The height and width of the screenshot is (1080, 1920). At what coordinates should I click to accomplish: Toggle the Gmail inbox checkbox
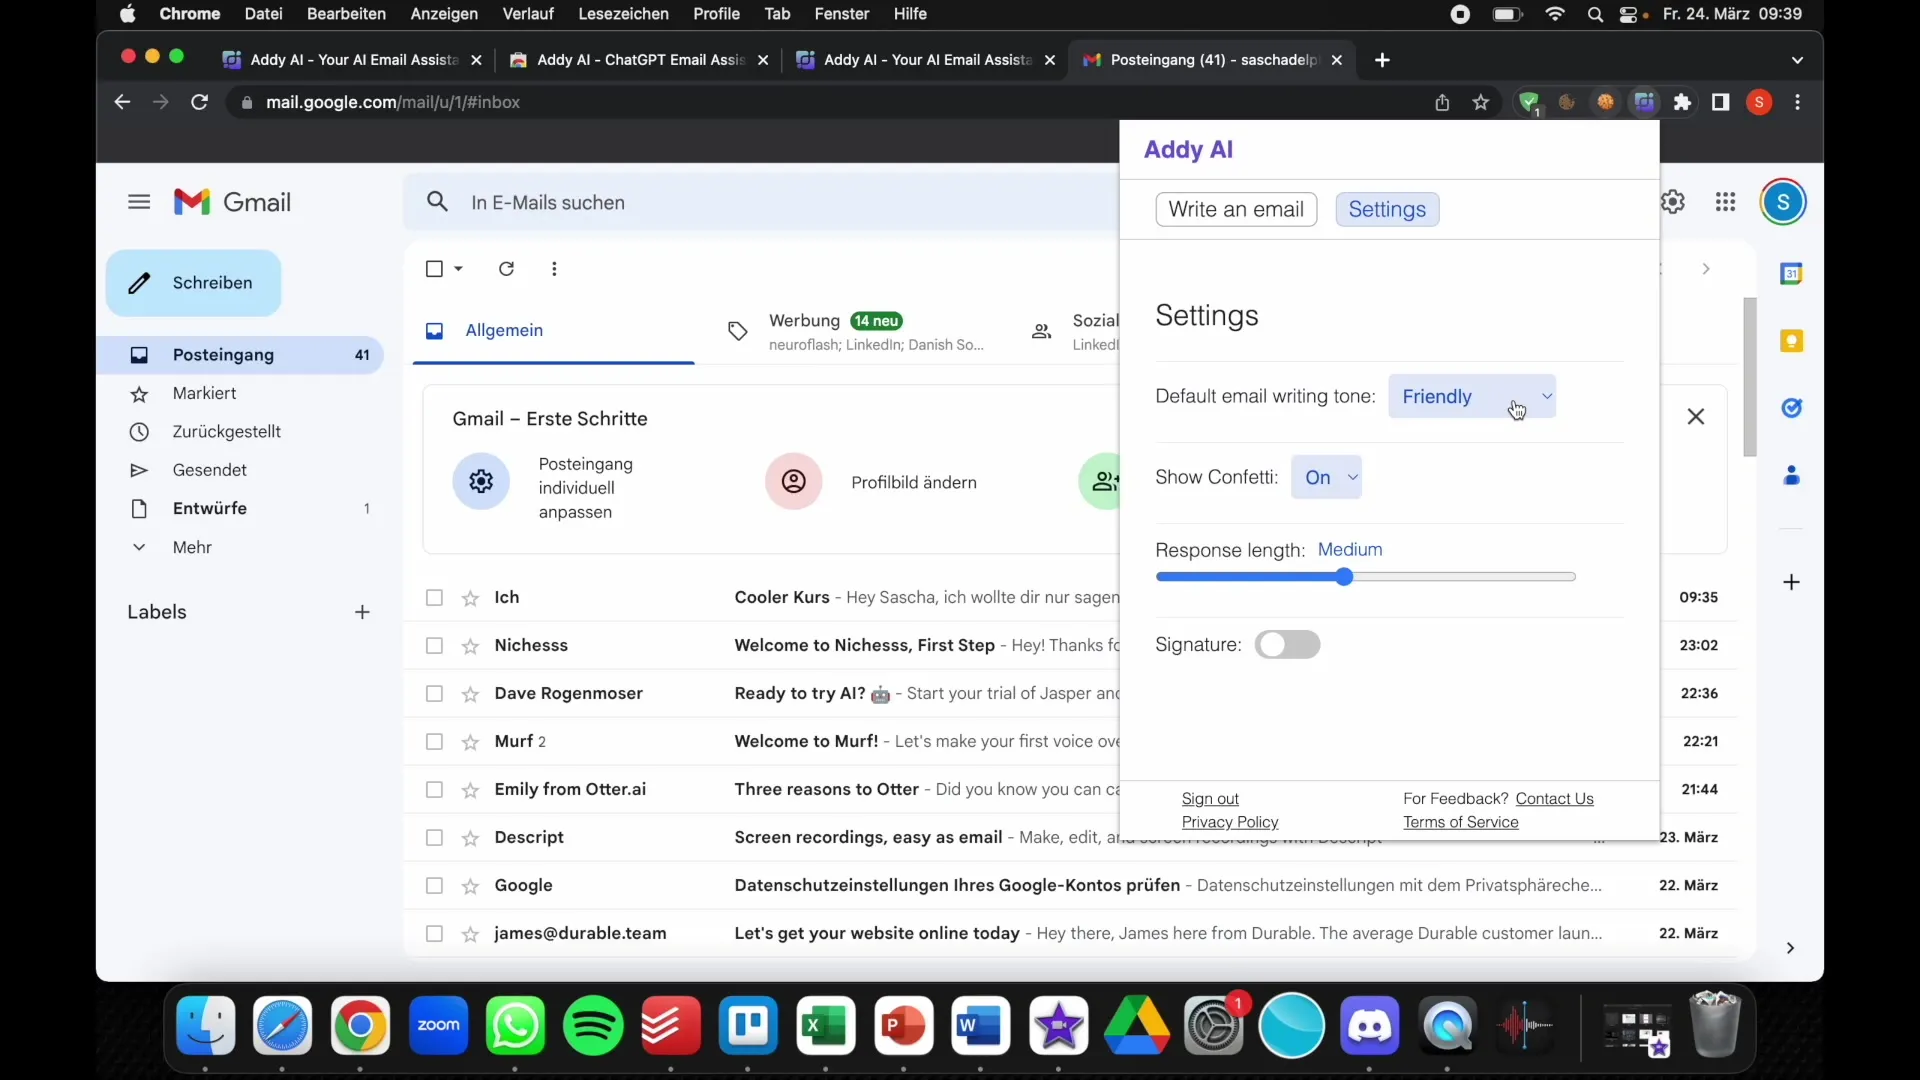tap(434, 268)
